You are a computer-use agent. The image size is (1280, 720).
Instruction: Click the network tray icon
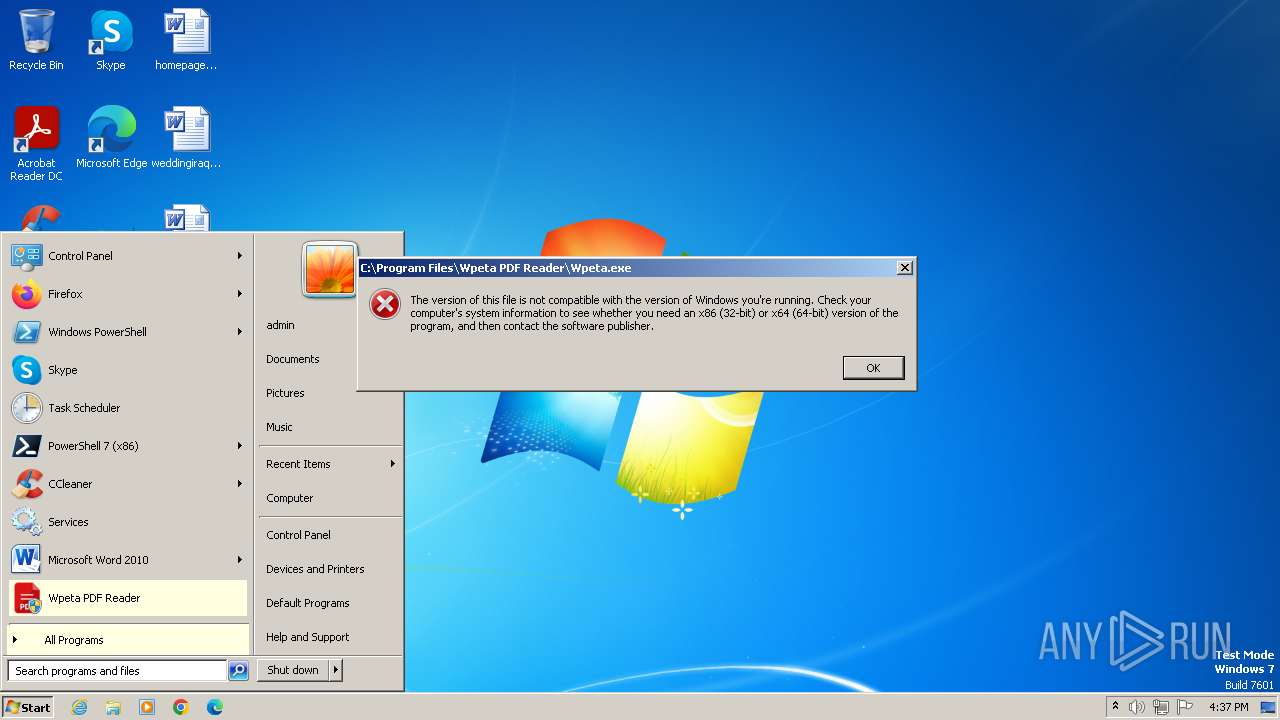tap(1161, 707)
